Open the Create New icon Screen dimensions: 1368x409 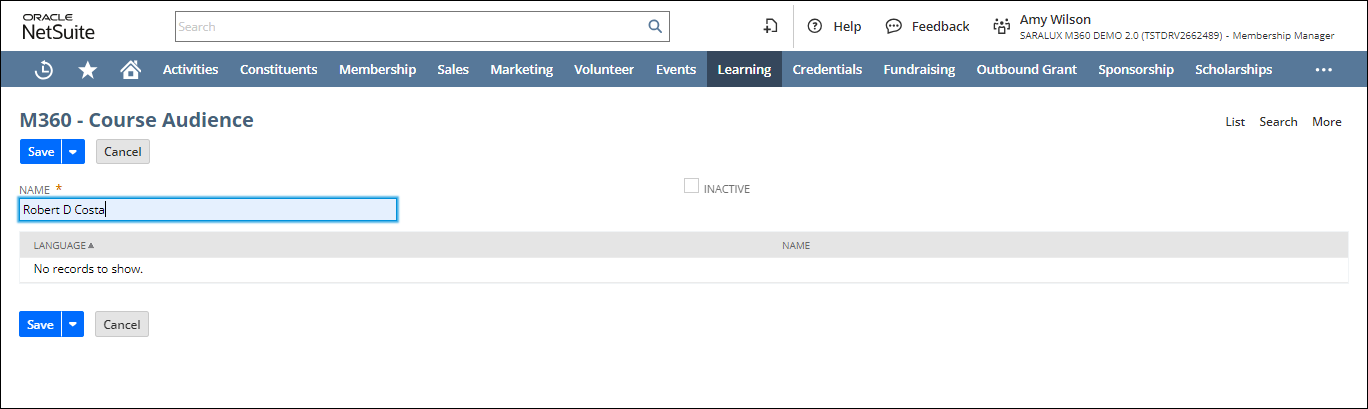[x=770, y=27]
